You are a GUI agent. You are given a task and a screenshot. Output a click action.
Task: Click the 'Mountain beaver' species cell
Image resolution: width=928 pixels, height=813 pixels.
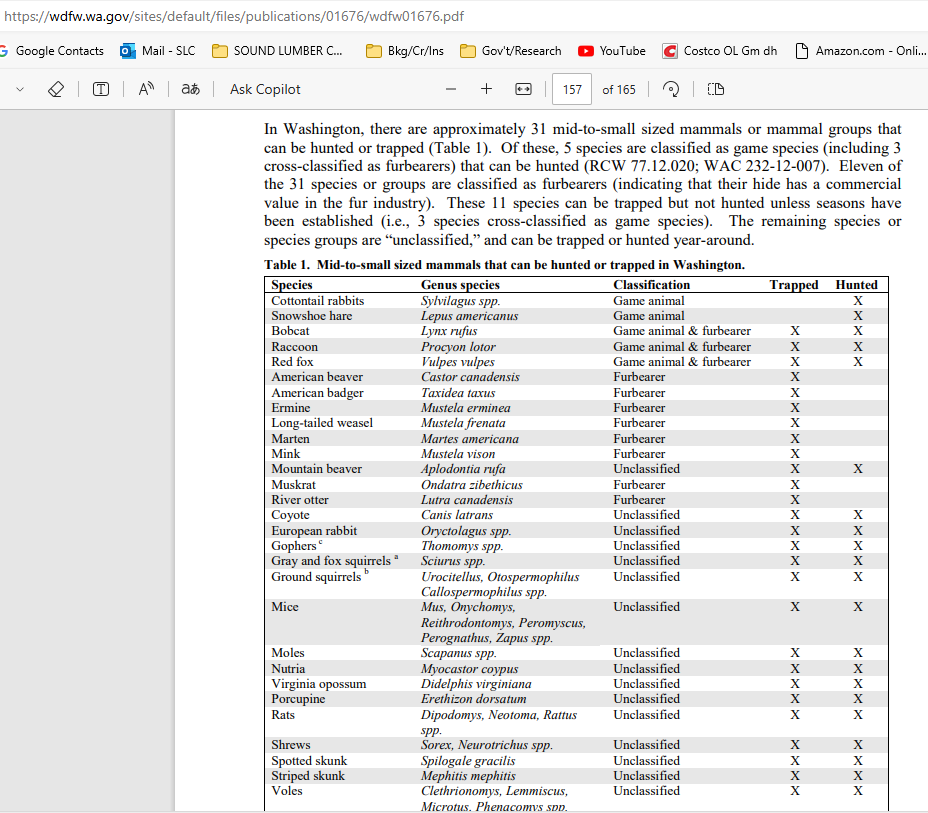[x=317, y=469]
